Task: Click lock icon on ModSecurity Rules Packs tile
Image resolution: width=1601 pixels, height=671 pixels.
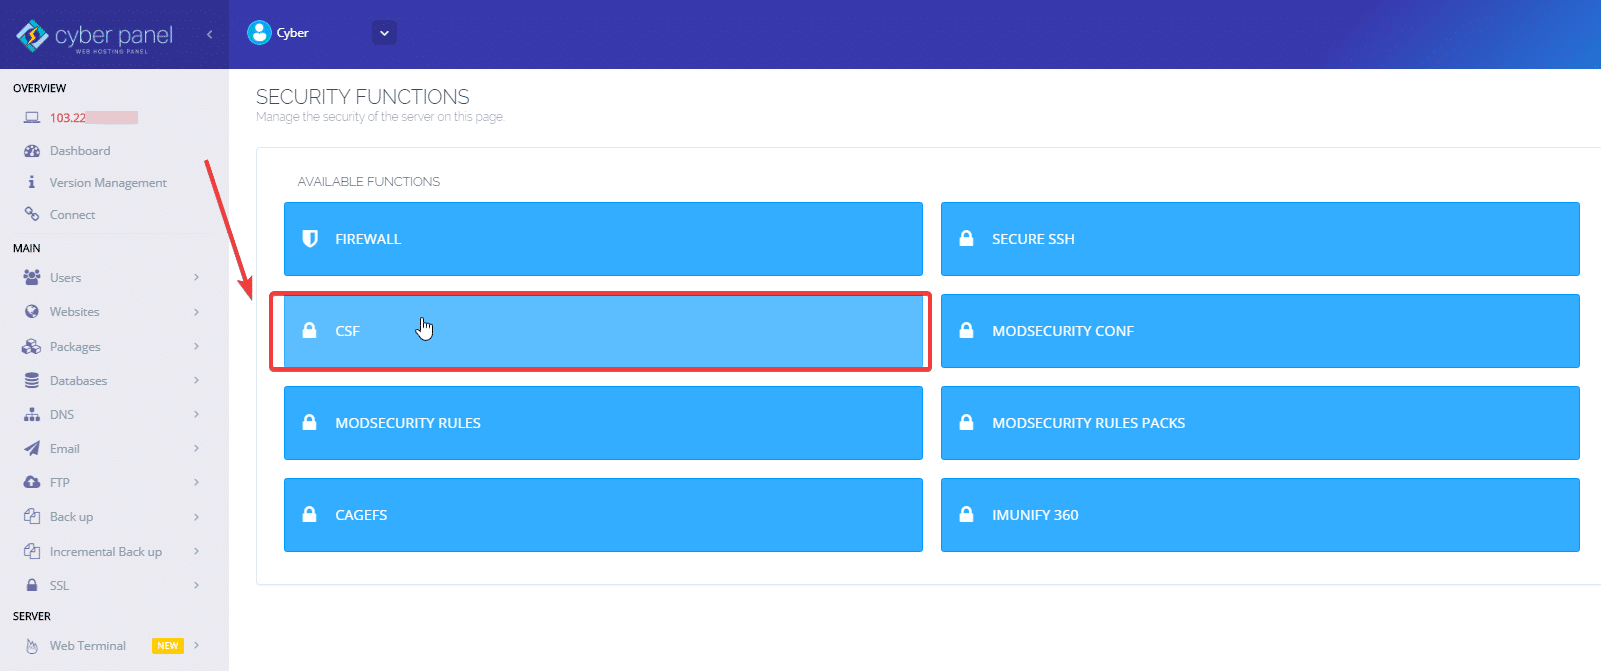Action: 966,423
